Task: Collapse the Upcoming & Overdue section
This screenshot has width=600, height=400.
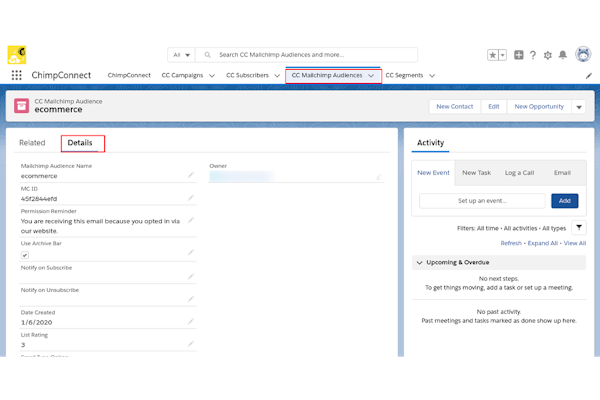Action: (420, 262)
